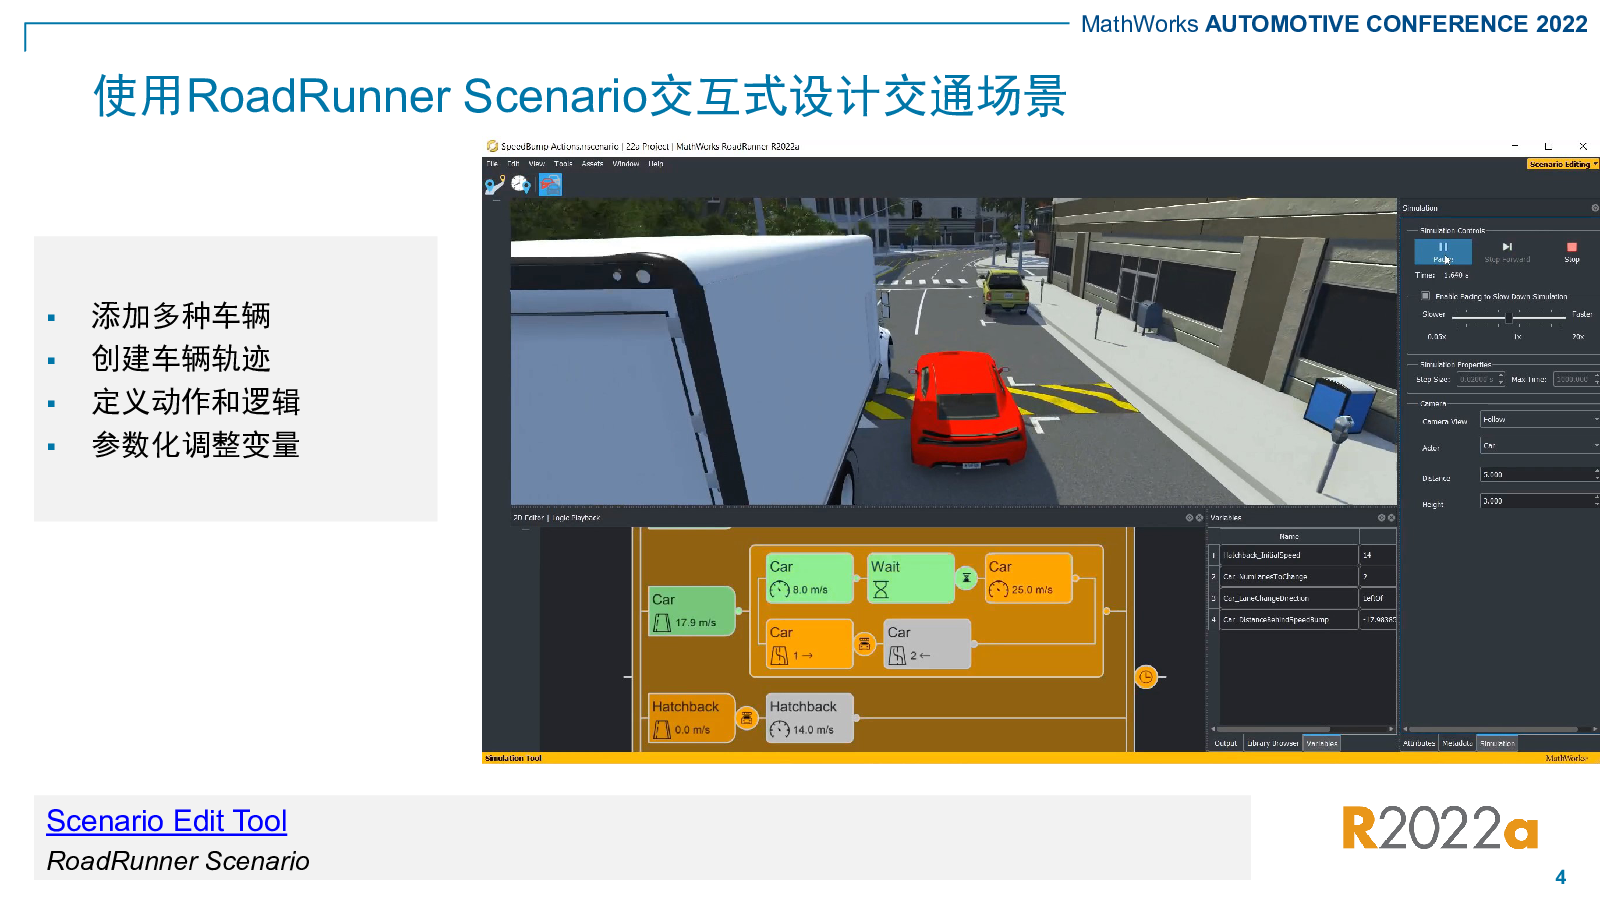Click the car condition icon after Hatchback 0.0
The width and height of the screenshot is (1600, 900).
[x=746, y=718]
